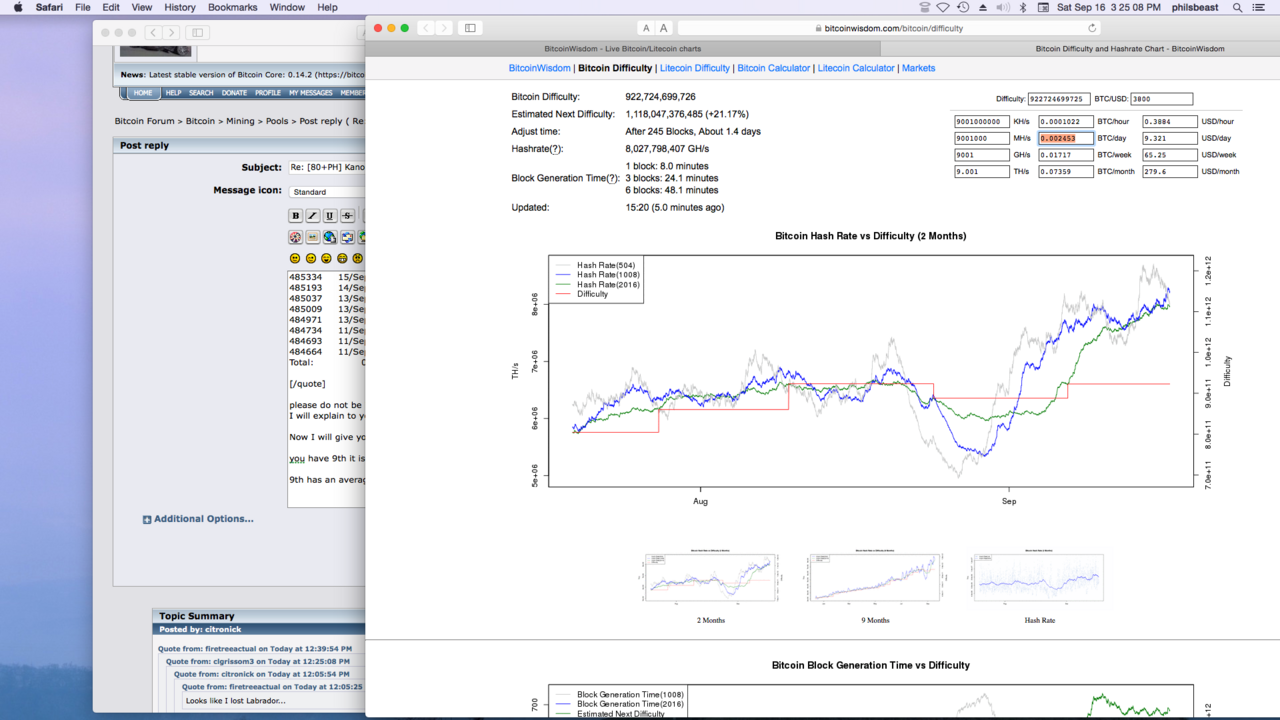The image size is (1280, 720).
Task: Click the KH/s hashrate input field
Action: pos(981,122)
